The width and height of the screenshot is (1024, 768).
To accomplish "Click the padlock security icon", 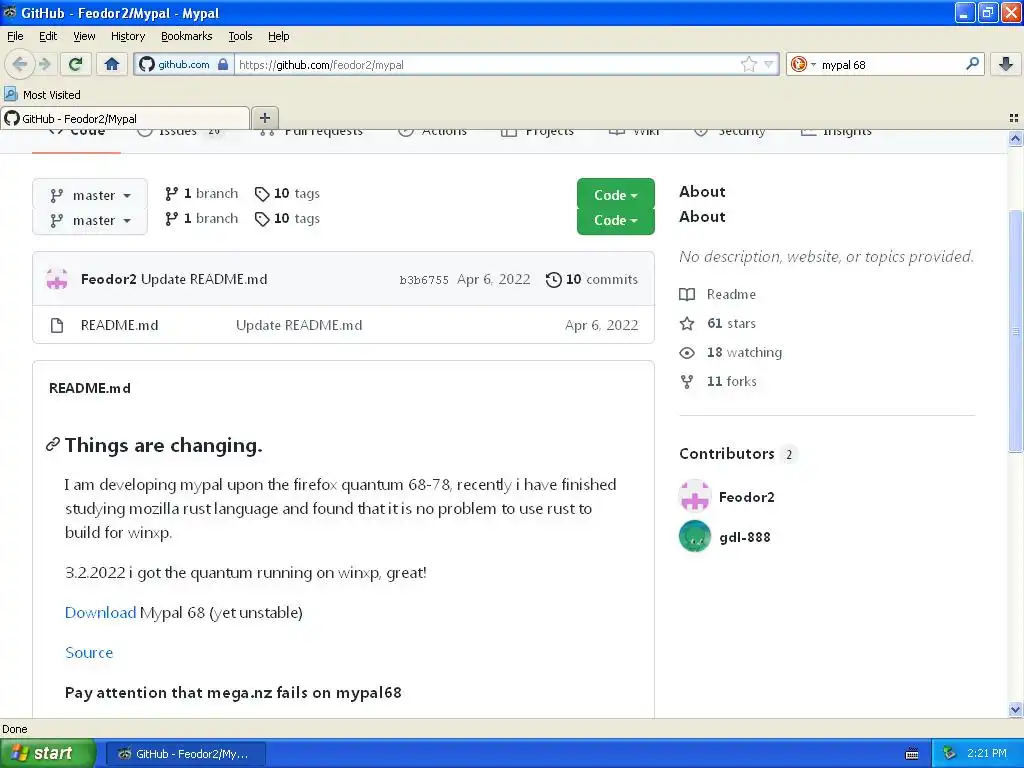I will (x=223, y=64).
